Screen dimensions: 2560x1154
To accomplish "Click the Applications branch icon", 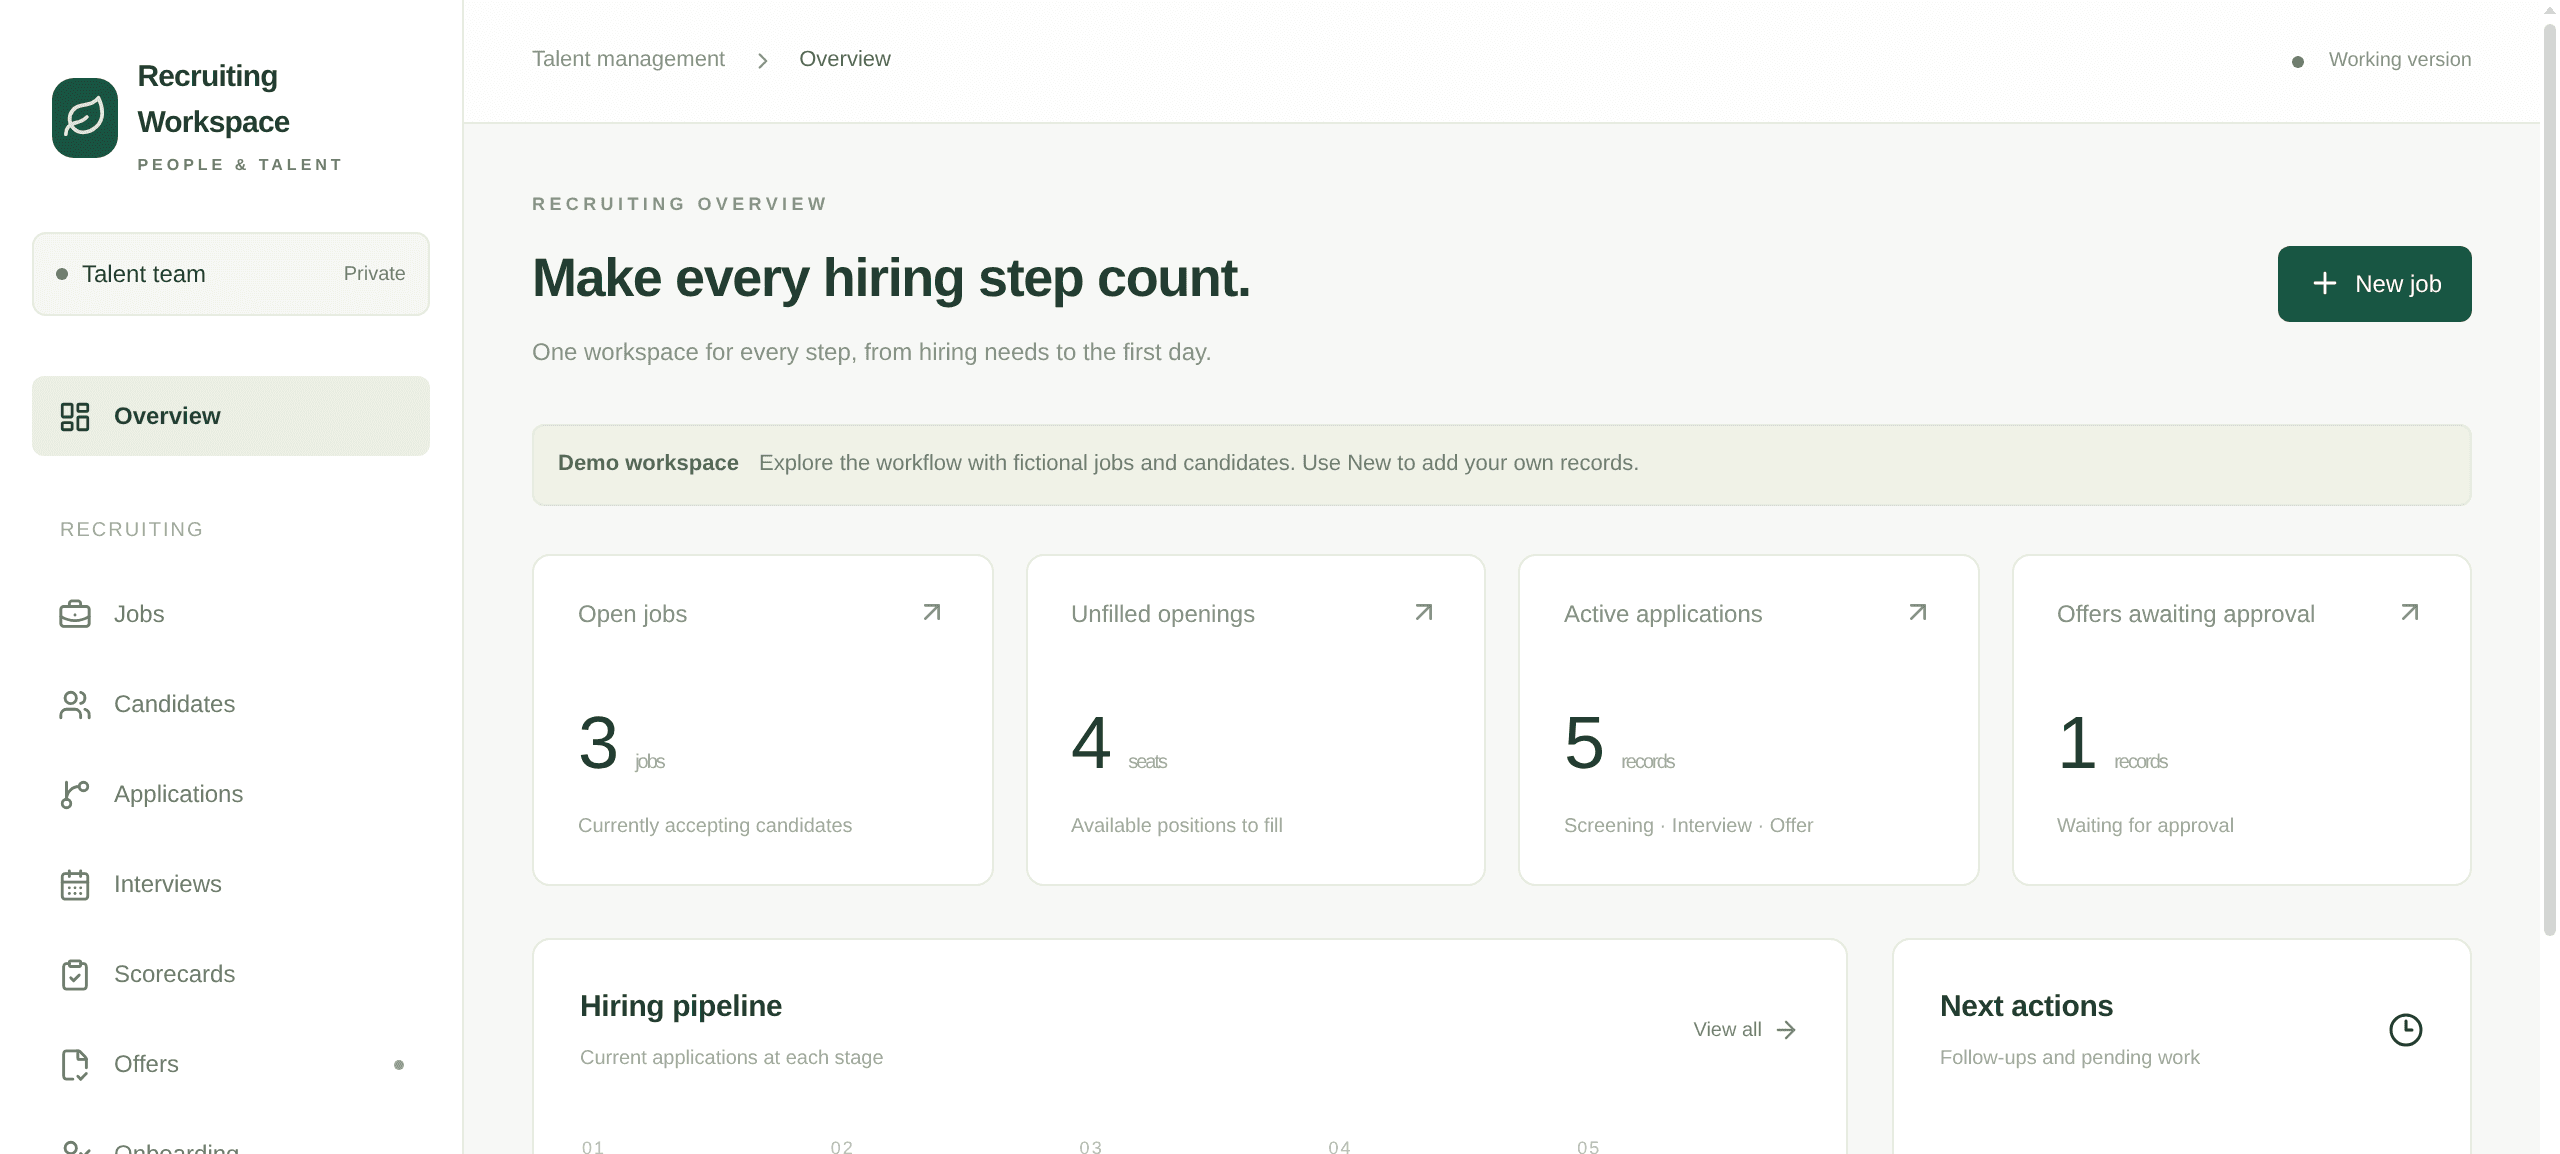I will point(75,794).
